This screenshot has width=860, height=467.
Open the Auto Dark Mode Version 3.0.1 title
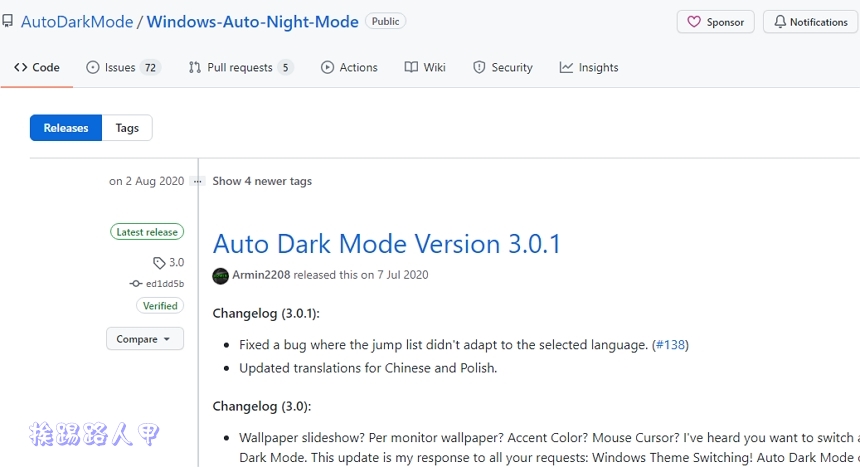387,244
